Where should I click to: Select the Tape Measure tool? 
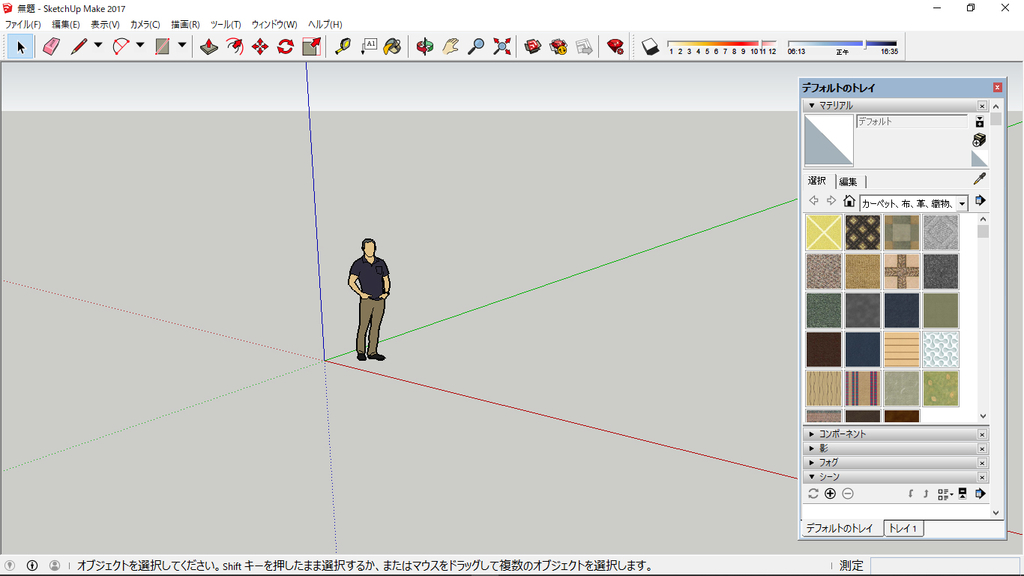coord(343,47)
